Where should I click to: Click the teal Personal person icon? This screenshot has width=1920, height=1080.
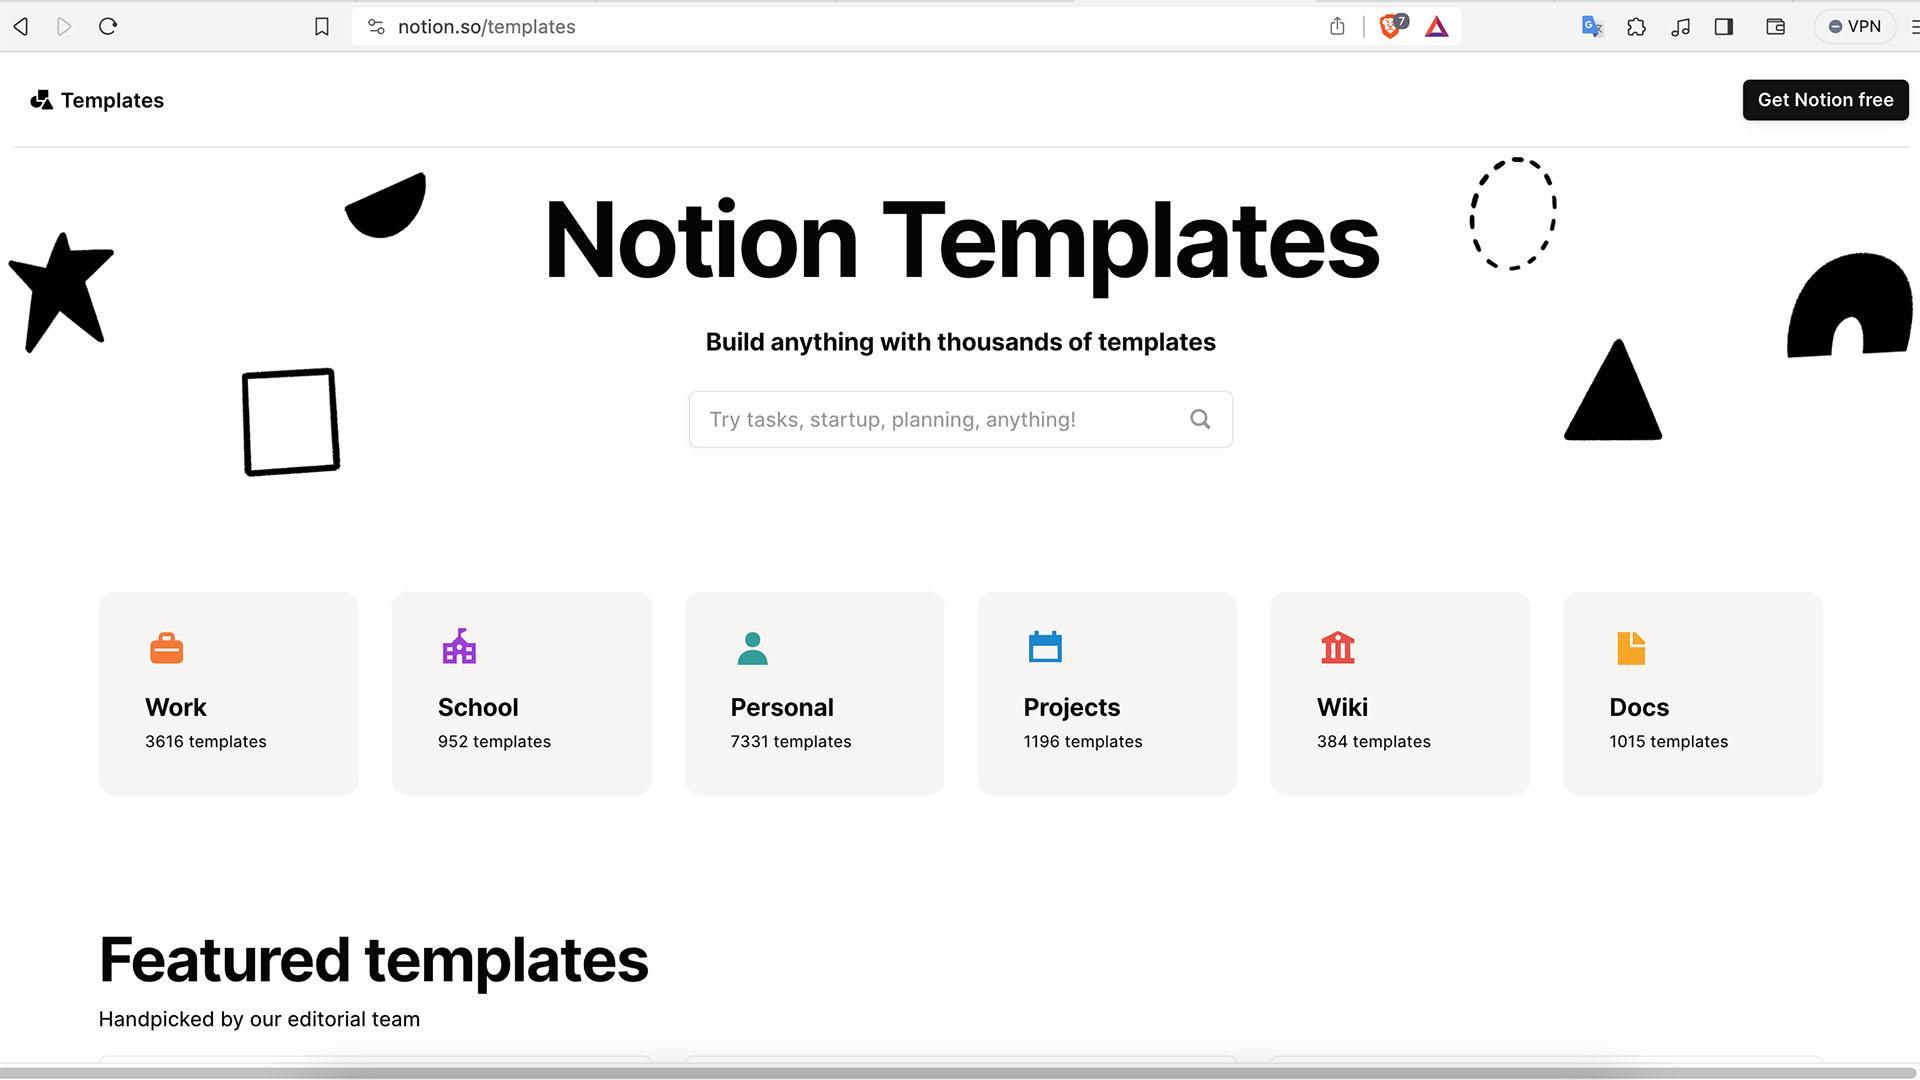pyautogui.click(x=752, y=648)
